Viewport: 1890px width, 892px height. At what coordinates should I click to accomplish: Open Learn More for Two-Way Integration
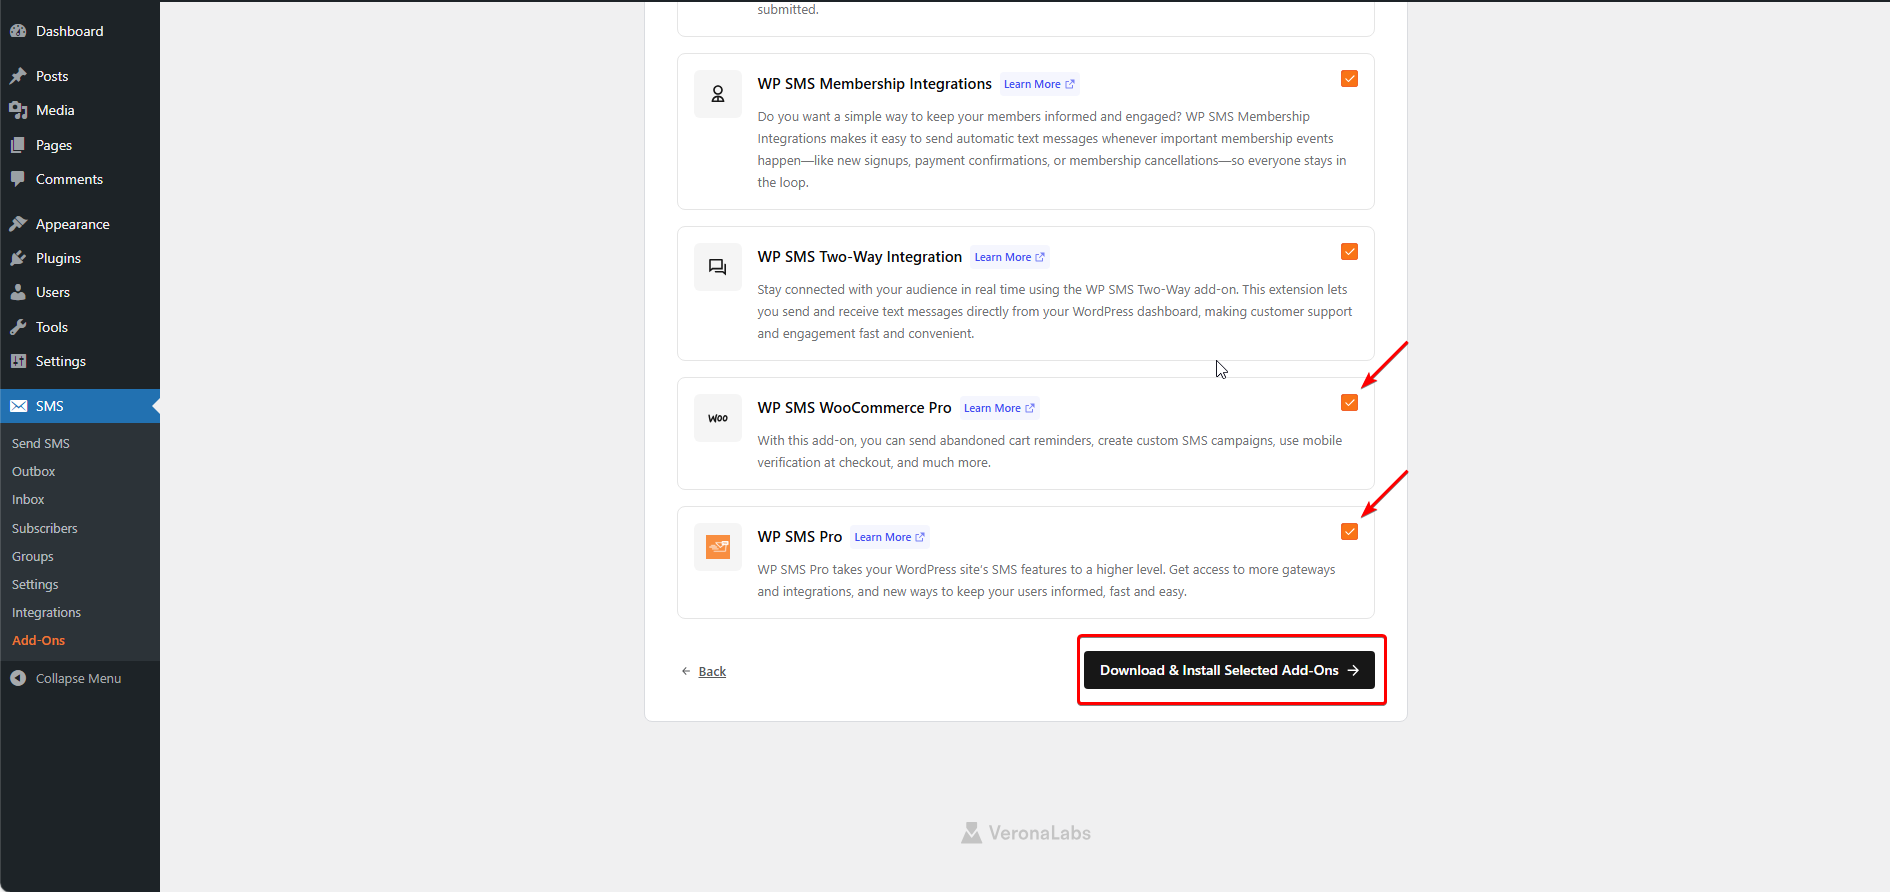[x=1009, y=257]
